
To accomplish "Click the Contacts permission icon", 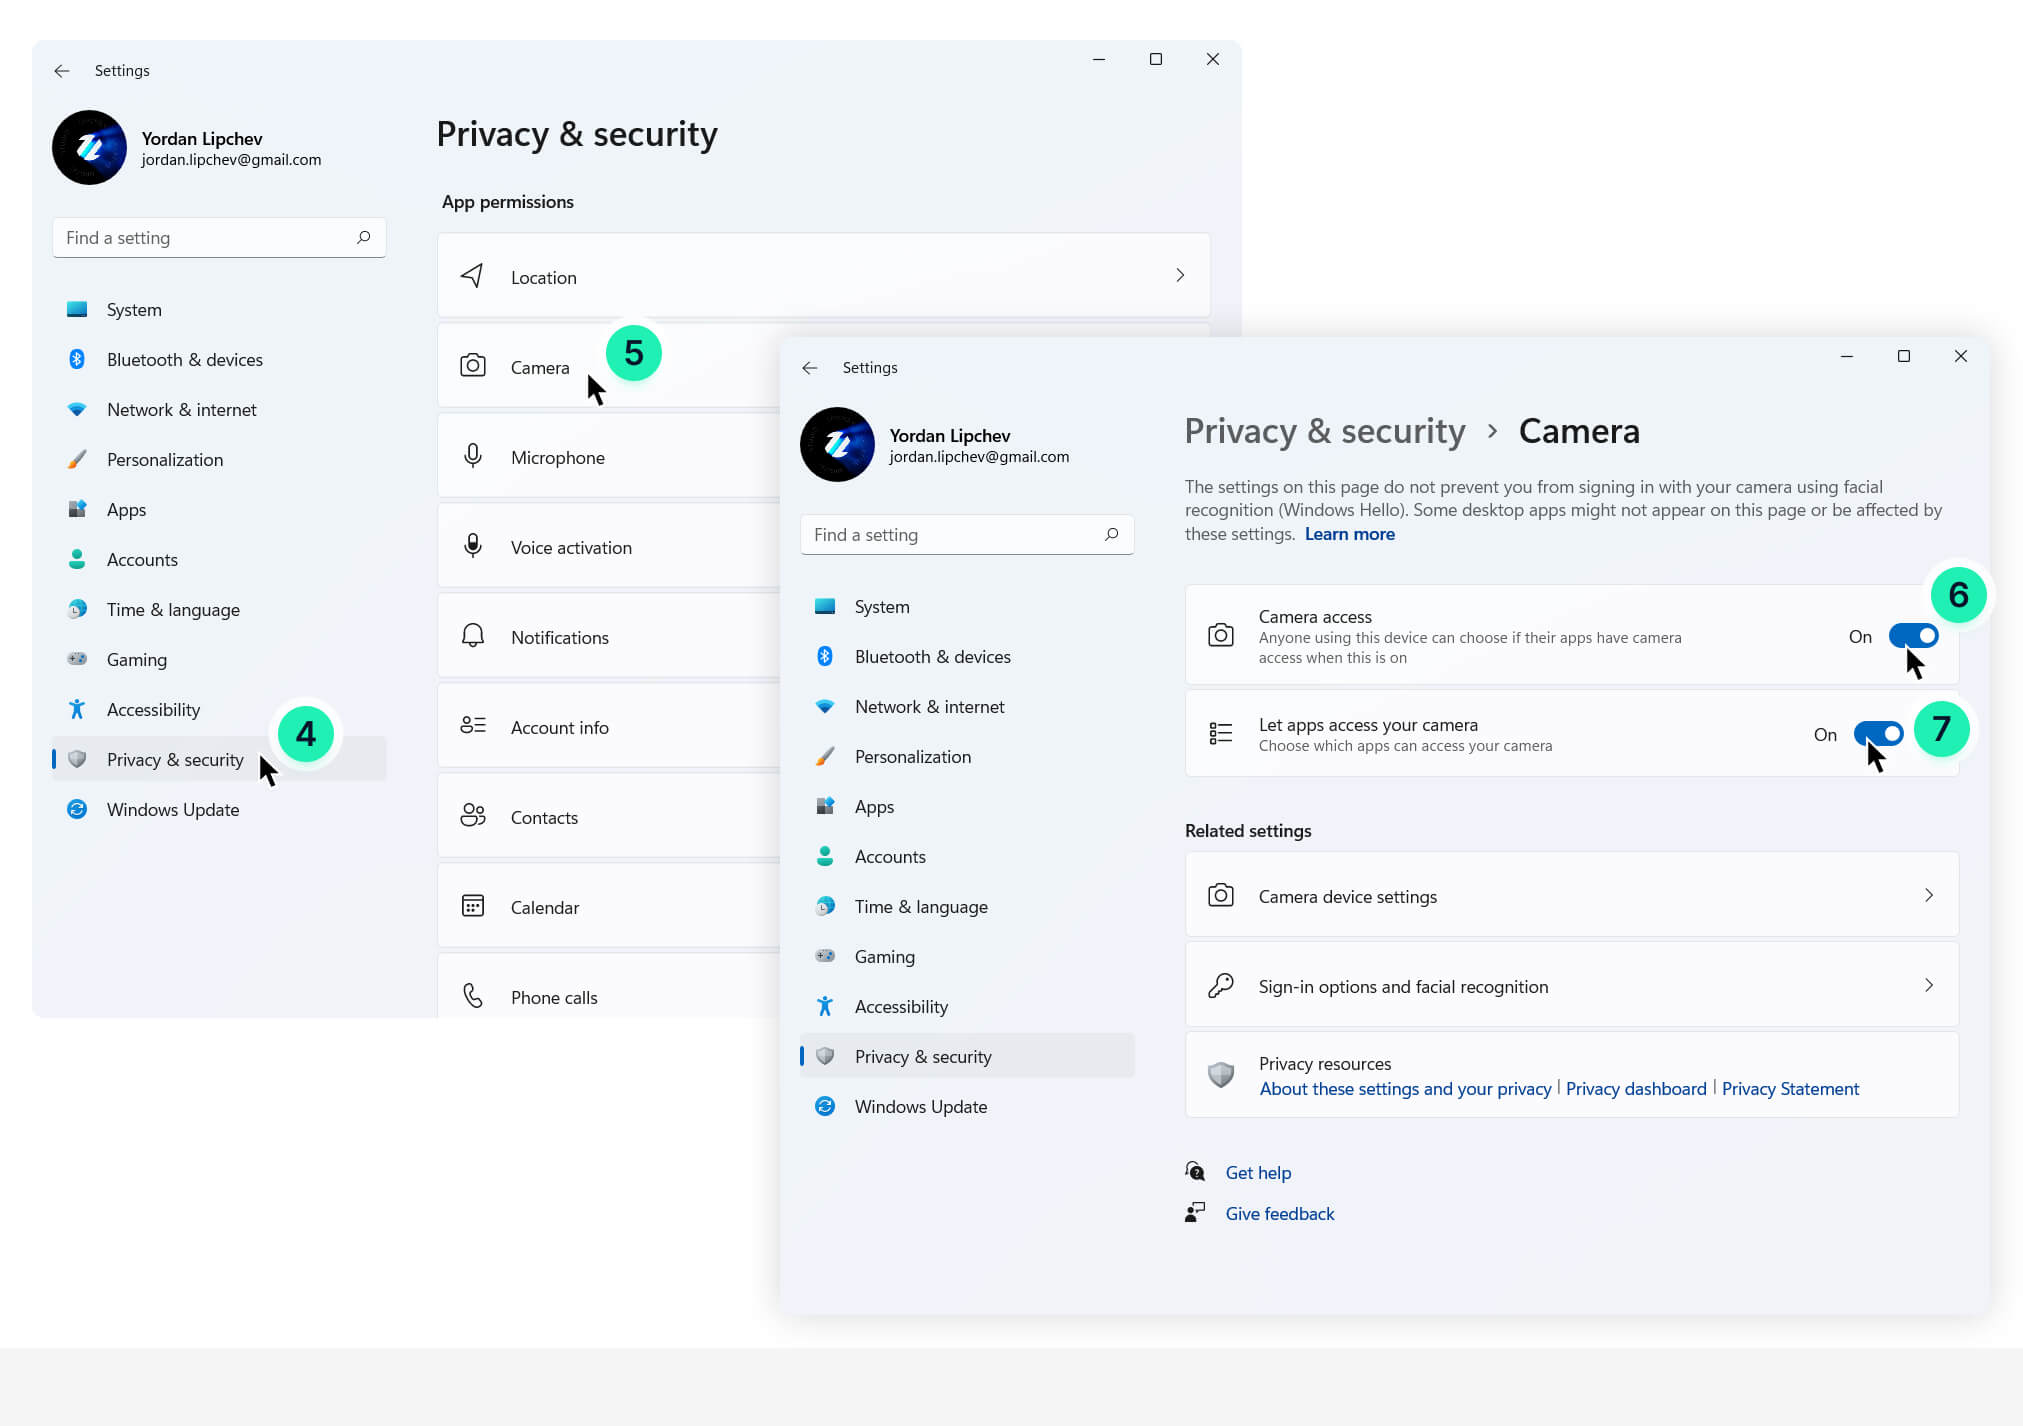I will (472, 816).
